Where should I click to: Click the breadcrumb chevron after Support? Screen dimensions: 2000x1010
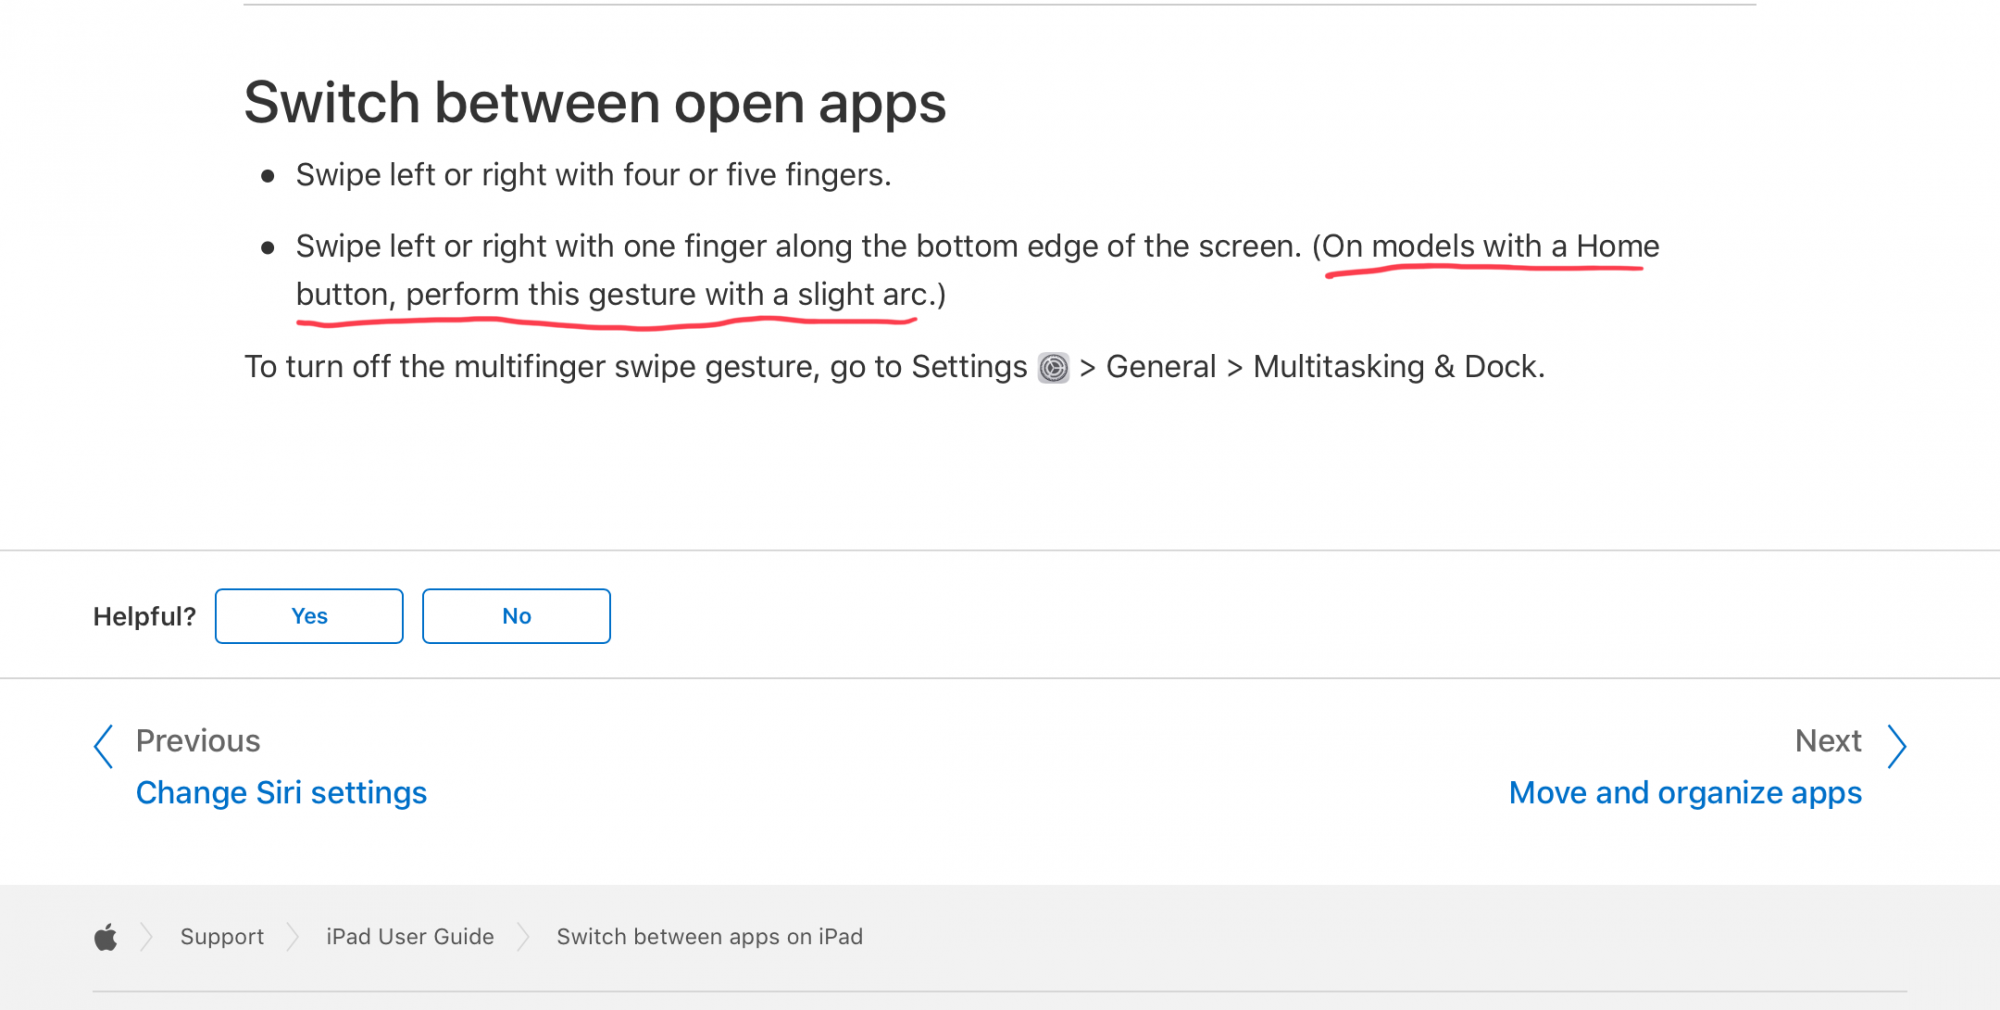pos(292,937)
